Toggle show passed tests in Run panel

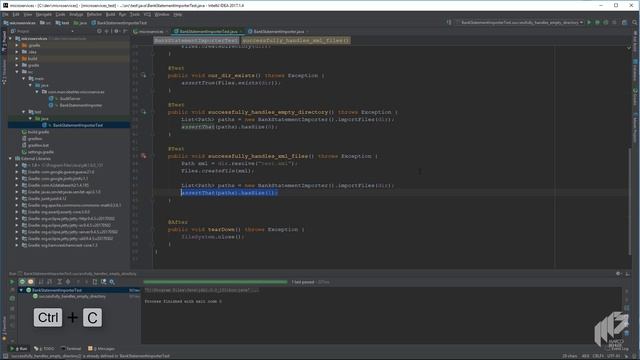(22, 282)
